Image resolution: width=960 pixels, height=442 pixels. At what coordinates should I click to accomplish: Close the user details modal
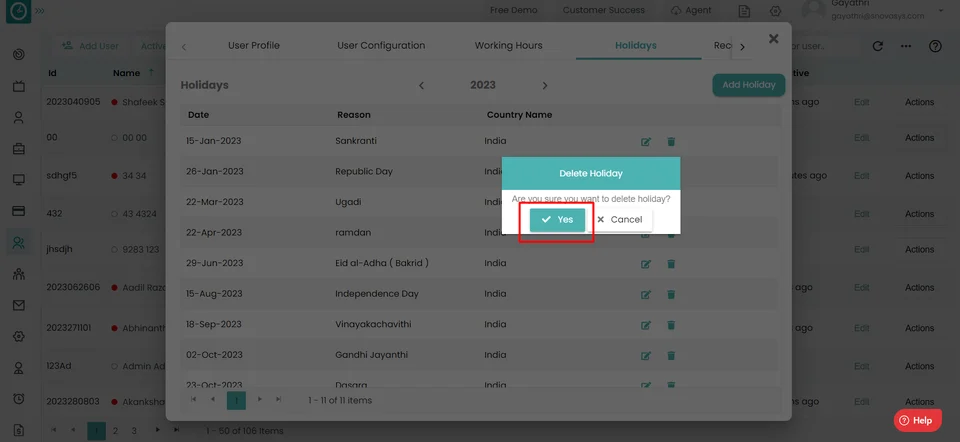pyautogui.click(x=774, y=39)
